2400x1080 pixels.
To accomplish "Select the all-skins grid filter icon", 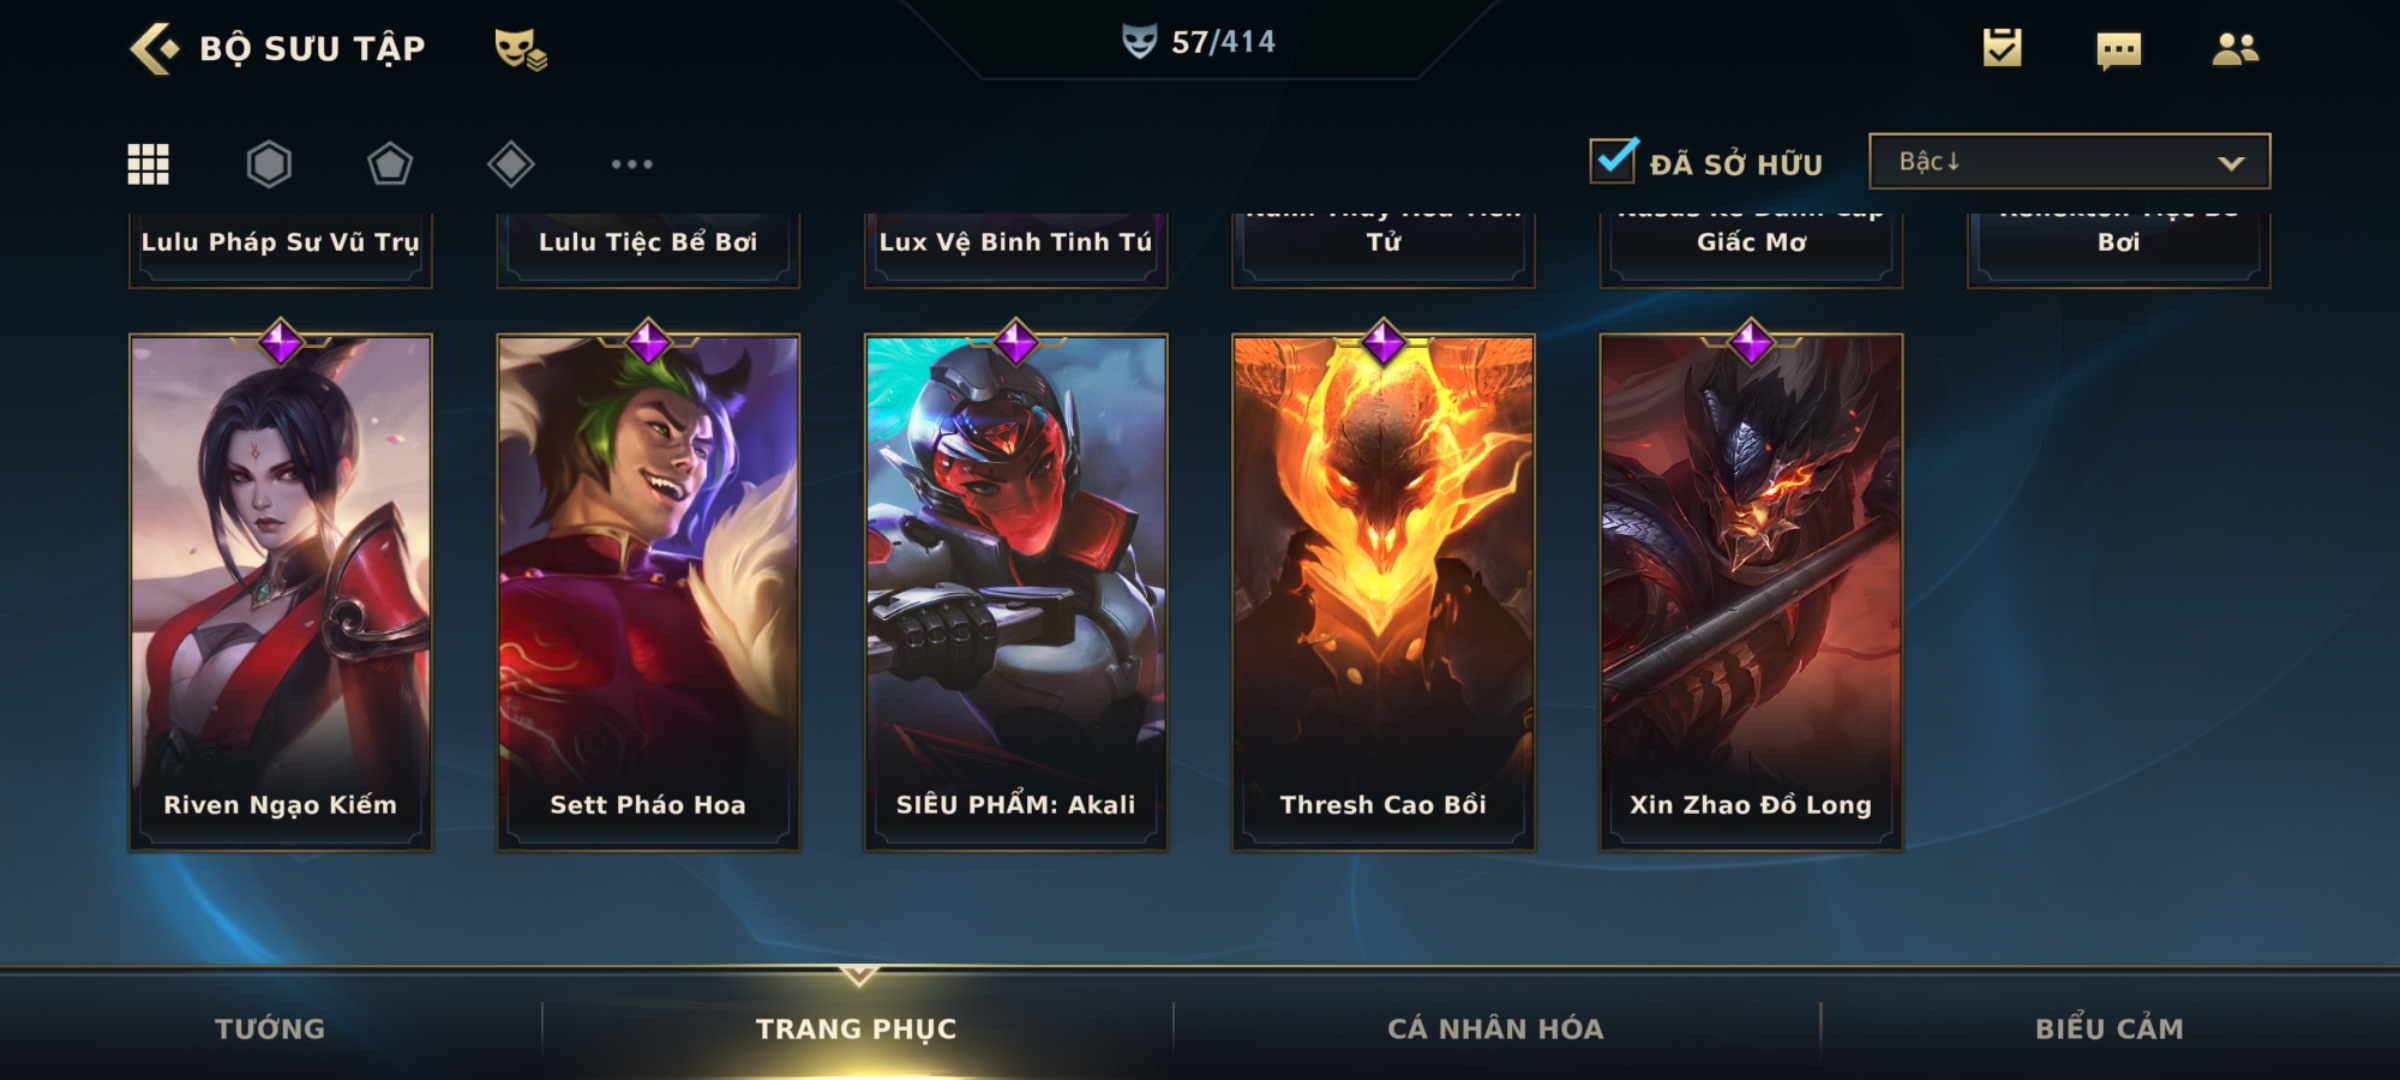I will tap(148, 164).
